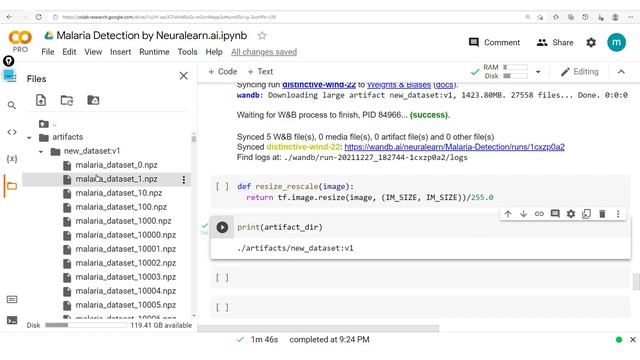Collapse the artifacts folder
This screenshot has height=360, width=640.
click(29, 138)
